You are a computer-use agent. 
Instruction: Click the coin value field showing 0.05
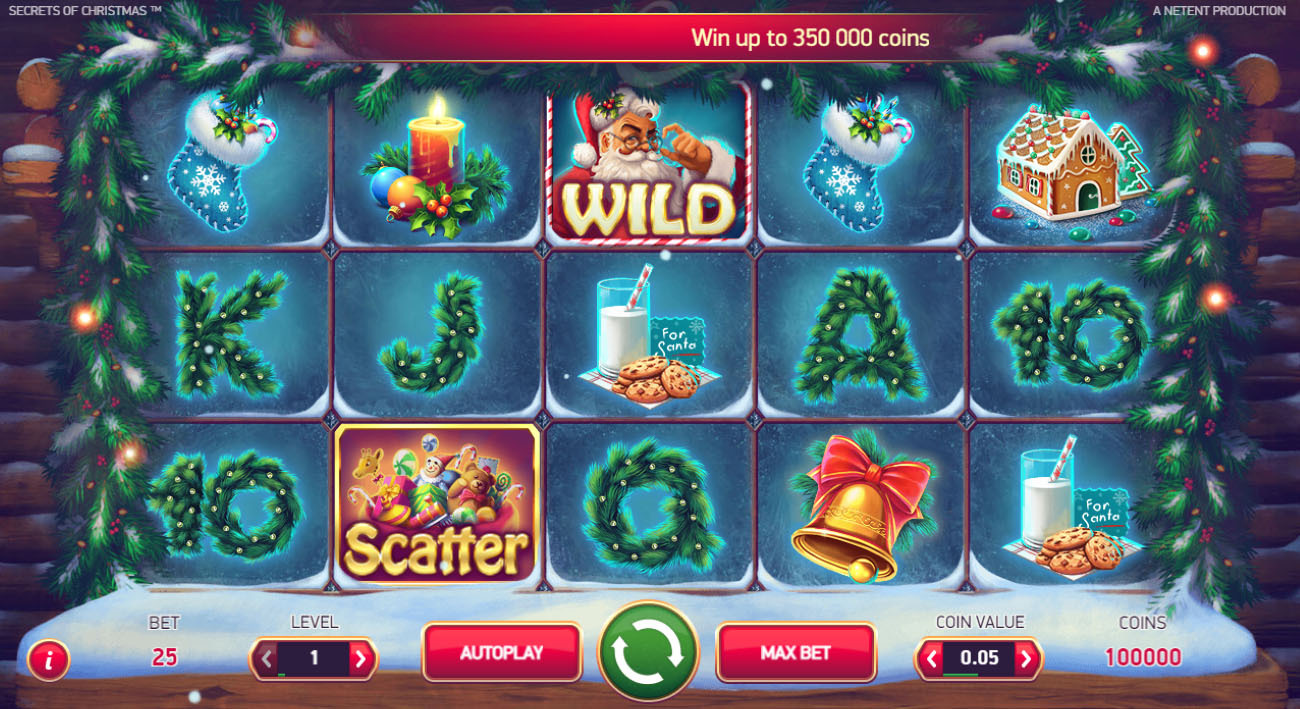(978, 658)
